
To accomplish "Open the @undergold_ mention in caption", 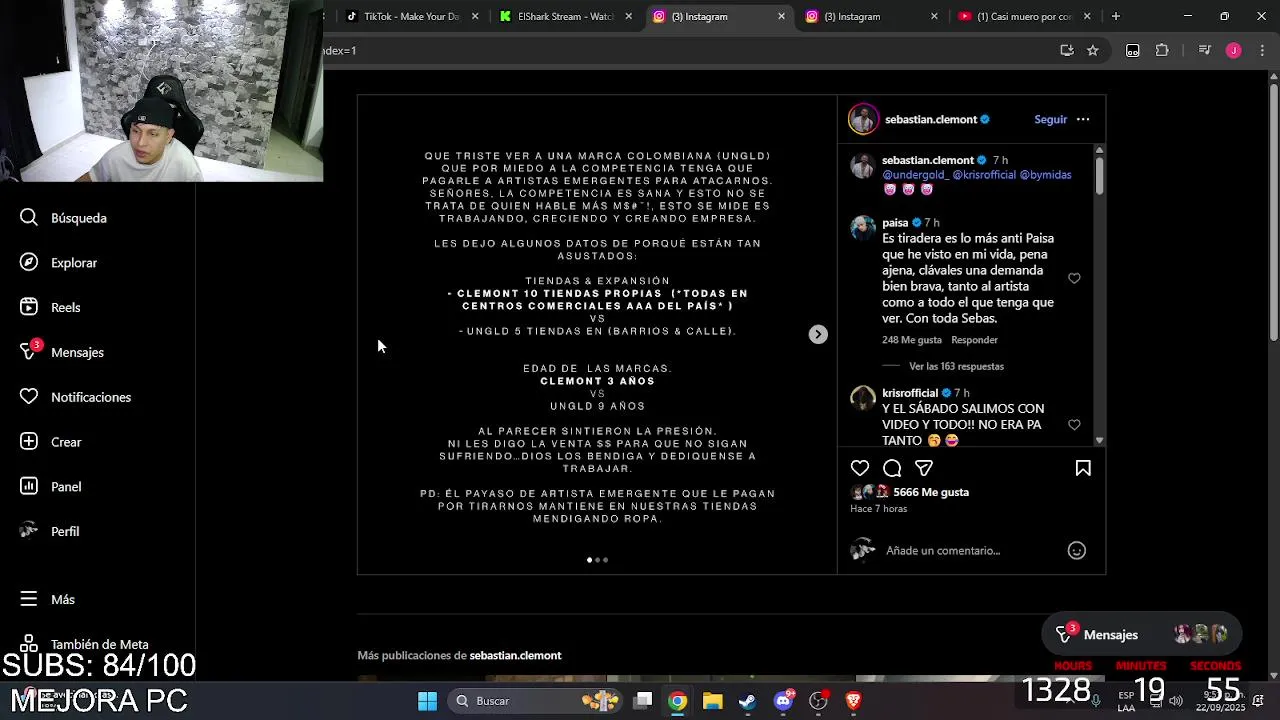I will click(915, 175).
